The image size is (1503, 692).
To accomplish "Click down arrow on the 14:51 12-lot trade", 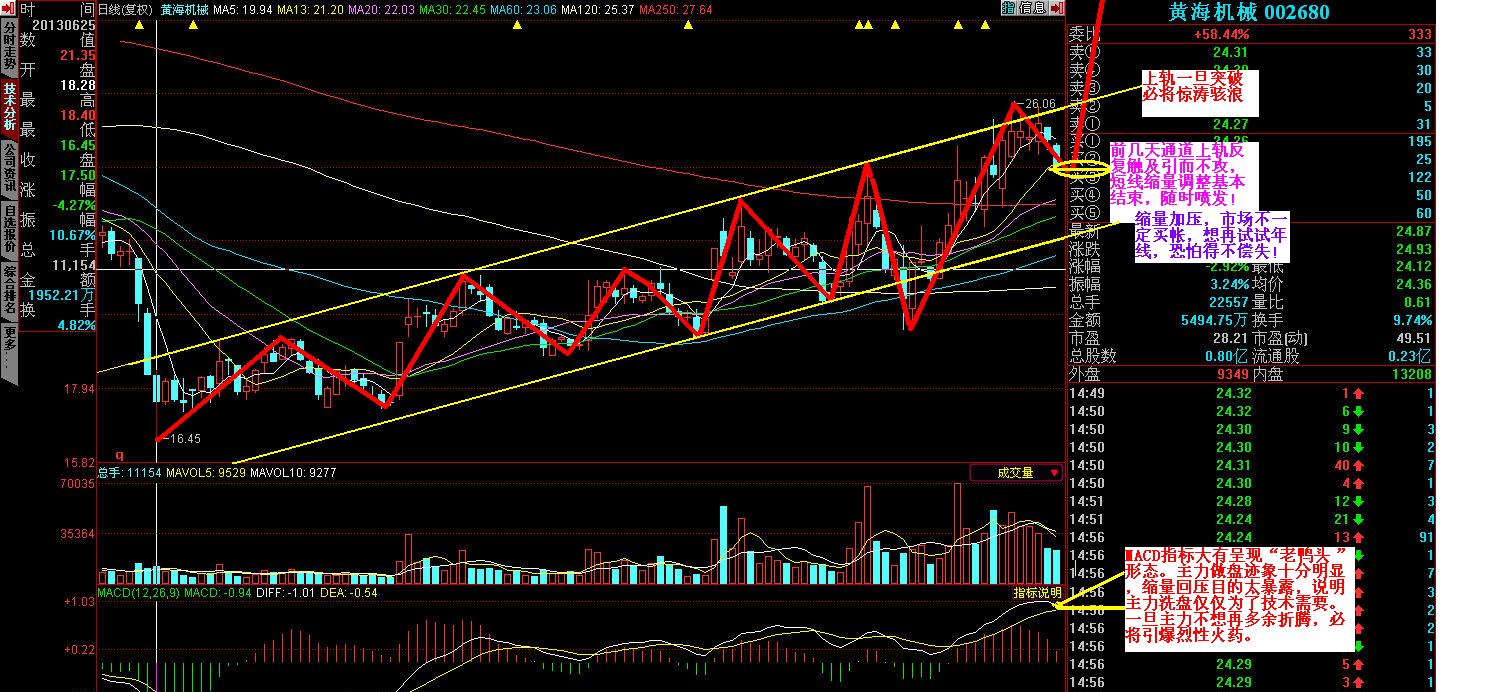I will click(x=1358, y=501).
